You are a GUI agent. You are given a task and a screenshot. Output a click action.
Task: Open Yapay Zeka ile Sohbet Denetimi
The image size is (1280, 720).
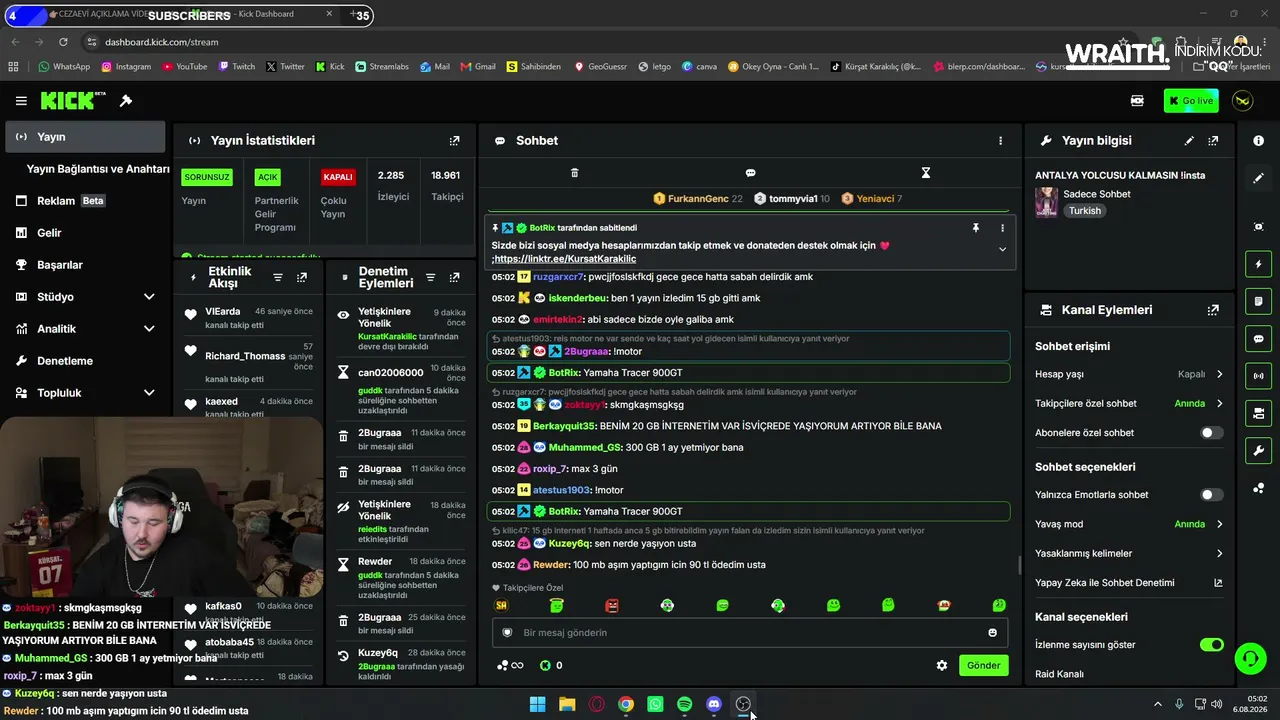click(1128, 583)
